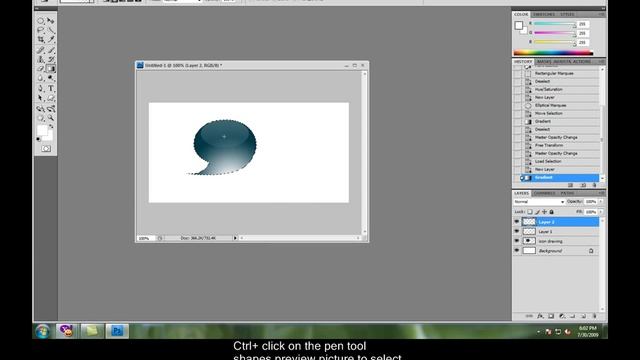The width and height of the screenshot is (640, 360).
Task: Select the Gradient tool
Action: point(51,69)
